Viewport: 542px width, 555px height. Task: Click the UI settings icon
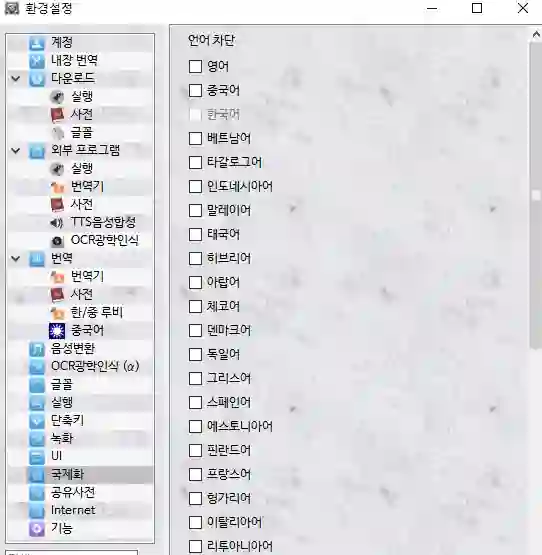pyautogui.click(x=37, y=457)
